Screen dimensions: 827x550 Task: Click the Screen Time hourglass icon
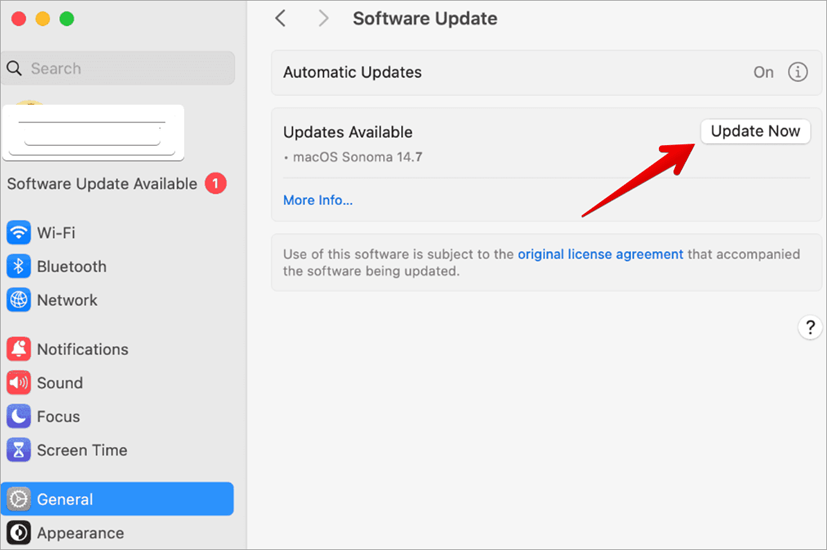pos(18,450)
